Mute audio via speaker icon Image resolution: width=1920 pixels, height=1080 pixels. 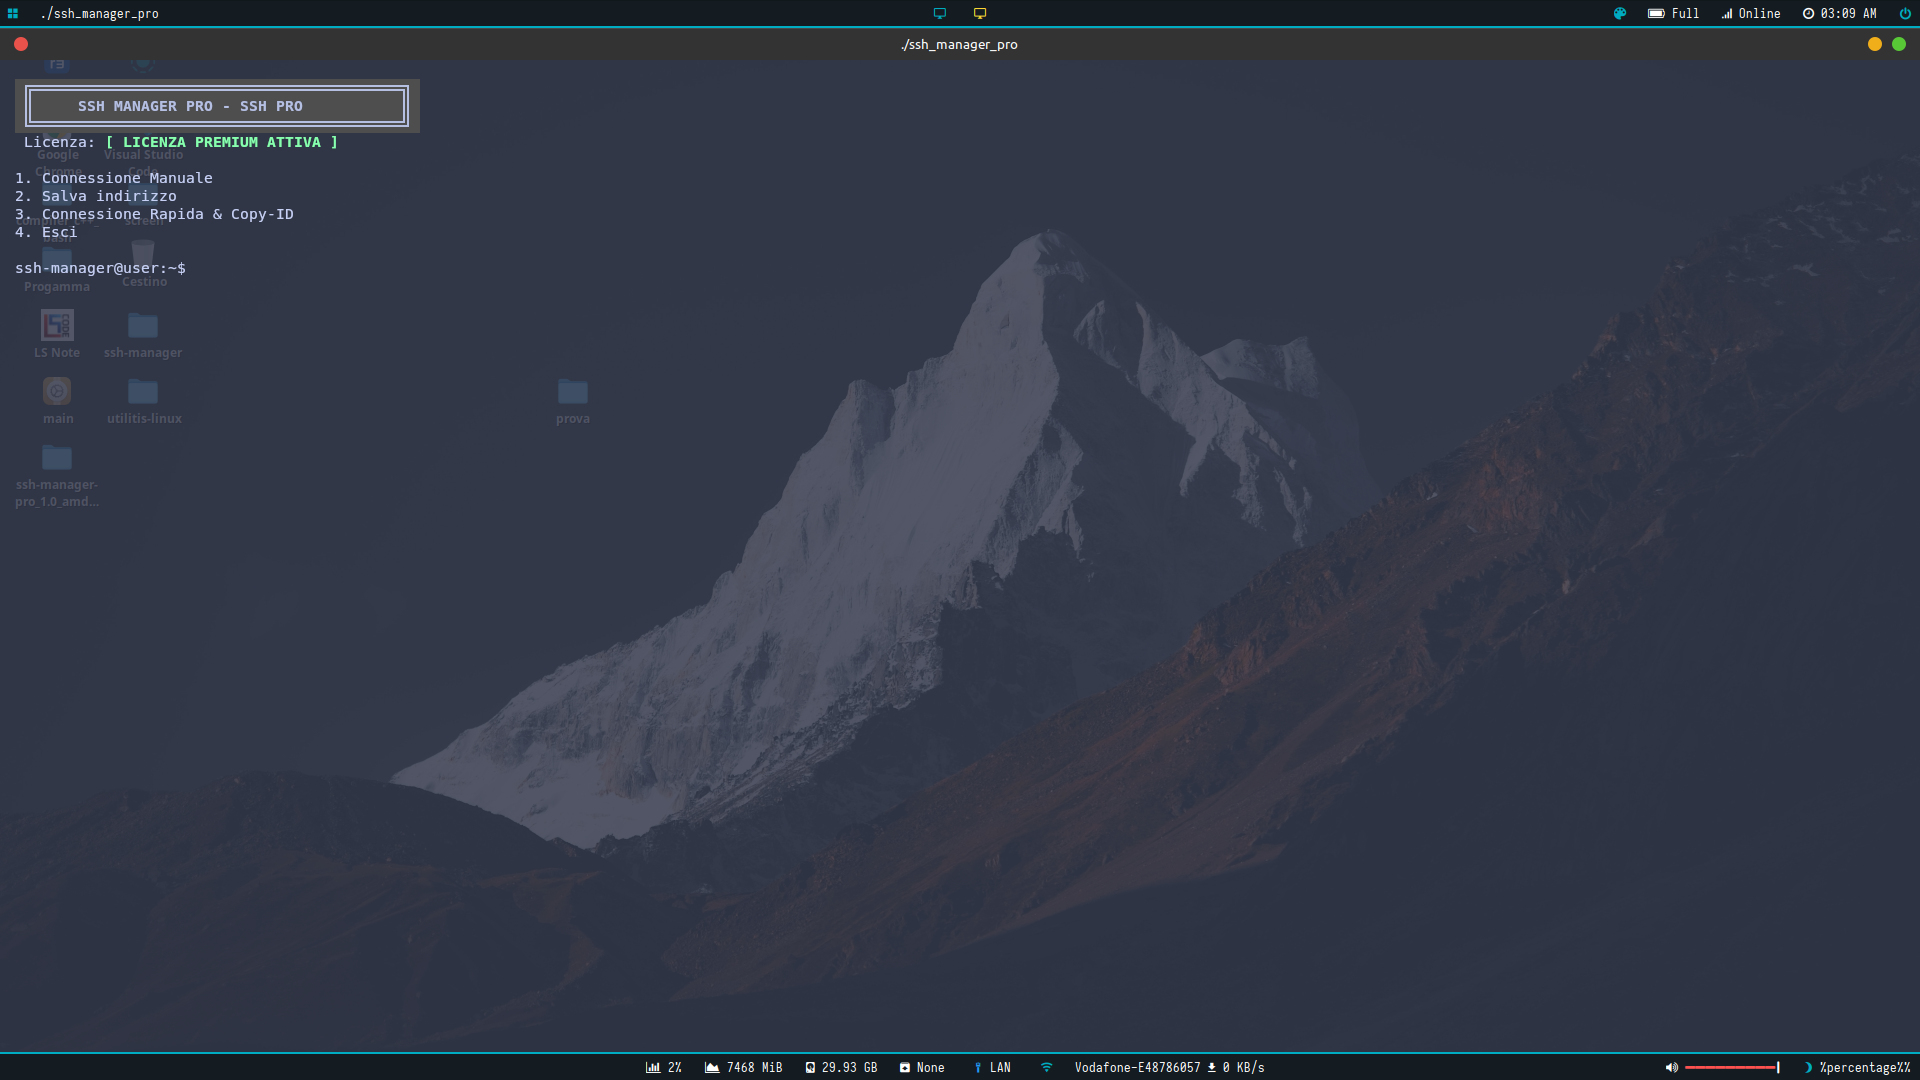pos(1671,1068)
